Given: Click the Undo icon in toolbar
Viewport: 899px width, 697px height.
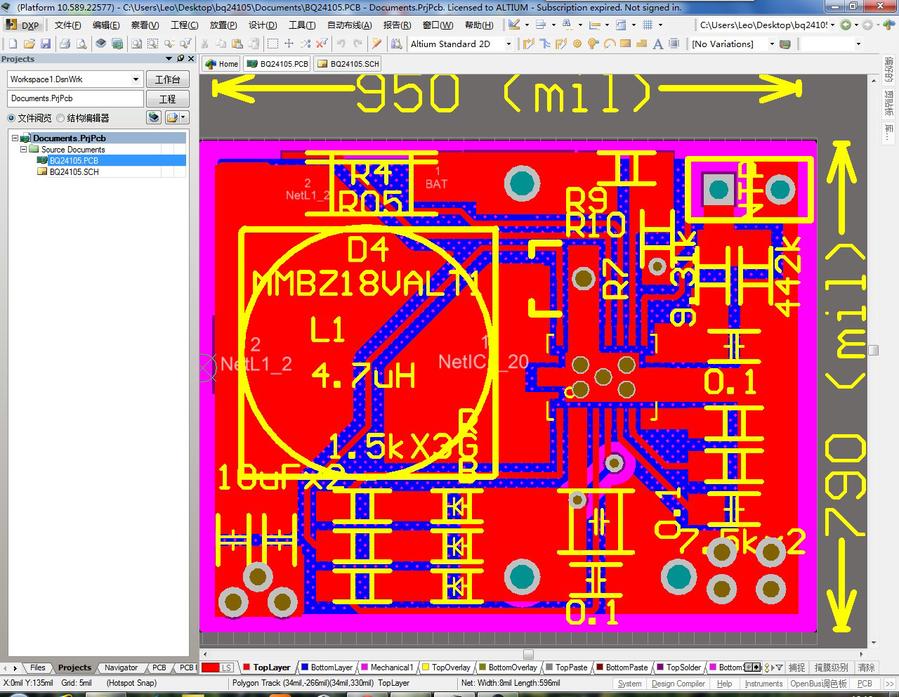Looking at the screenshot, I should tap(341, 44).
